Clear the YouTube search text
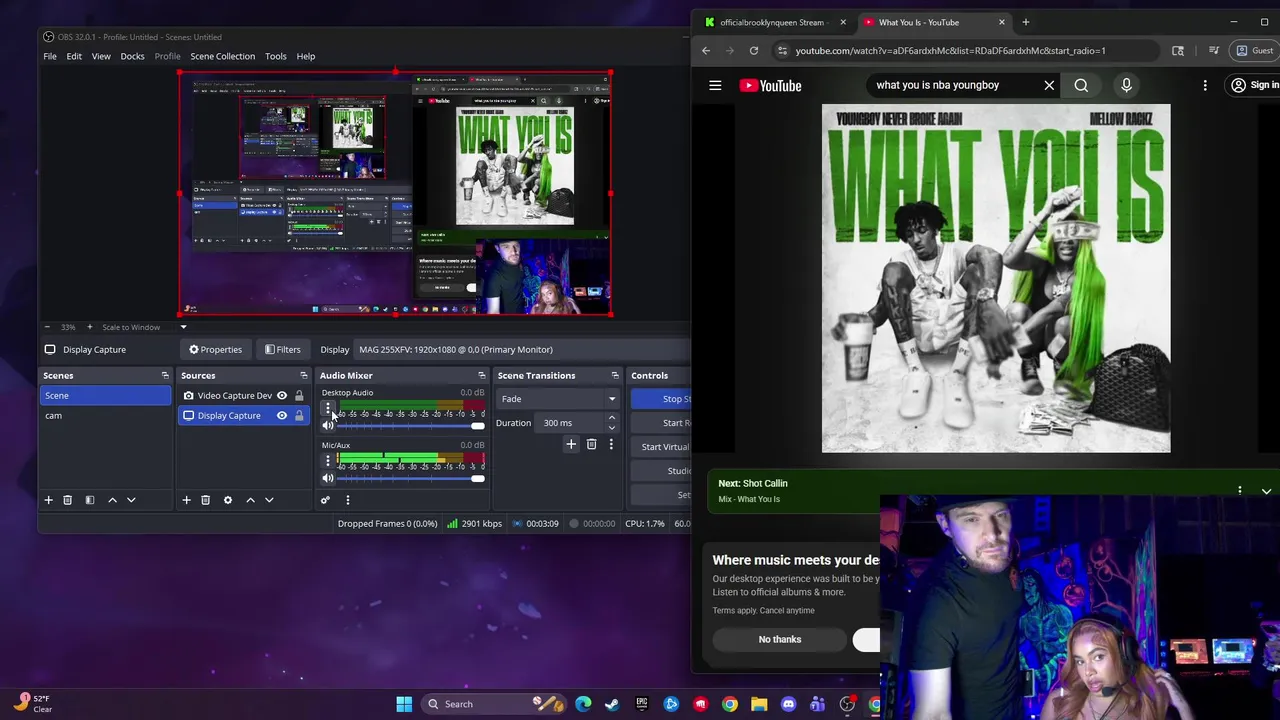Screen dimensions: 1280x720 pos(1049,85)
